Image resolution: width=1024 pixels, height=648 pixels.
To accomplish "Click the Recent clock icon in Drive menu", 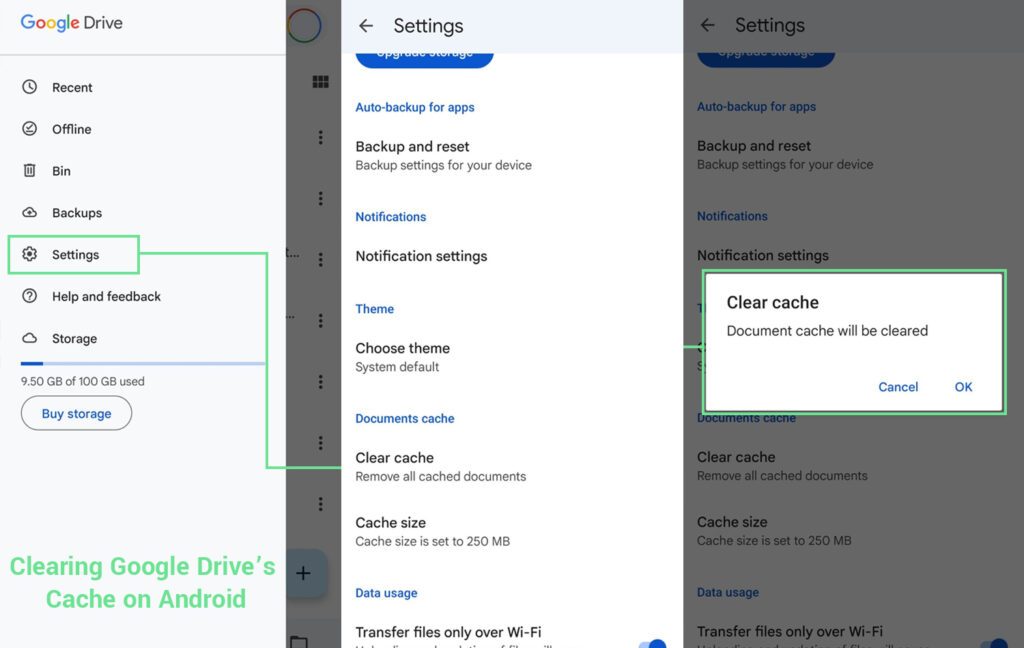I will point(29,87).
